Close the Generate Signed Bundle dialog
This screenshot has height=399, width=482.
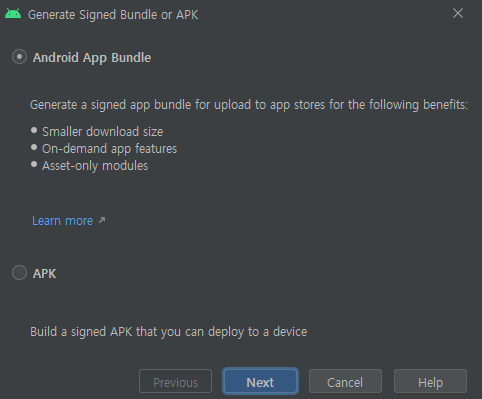pos(458,13)
